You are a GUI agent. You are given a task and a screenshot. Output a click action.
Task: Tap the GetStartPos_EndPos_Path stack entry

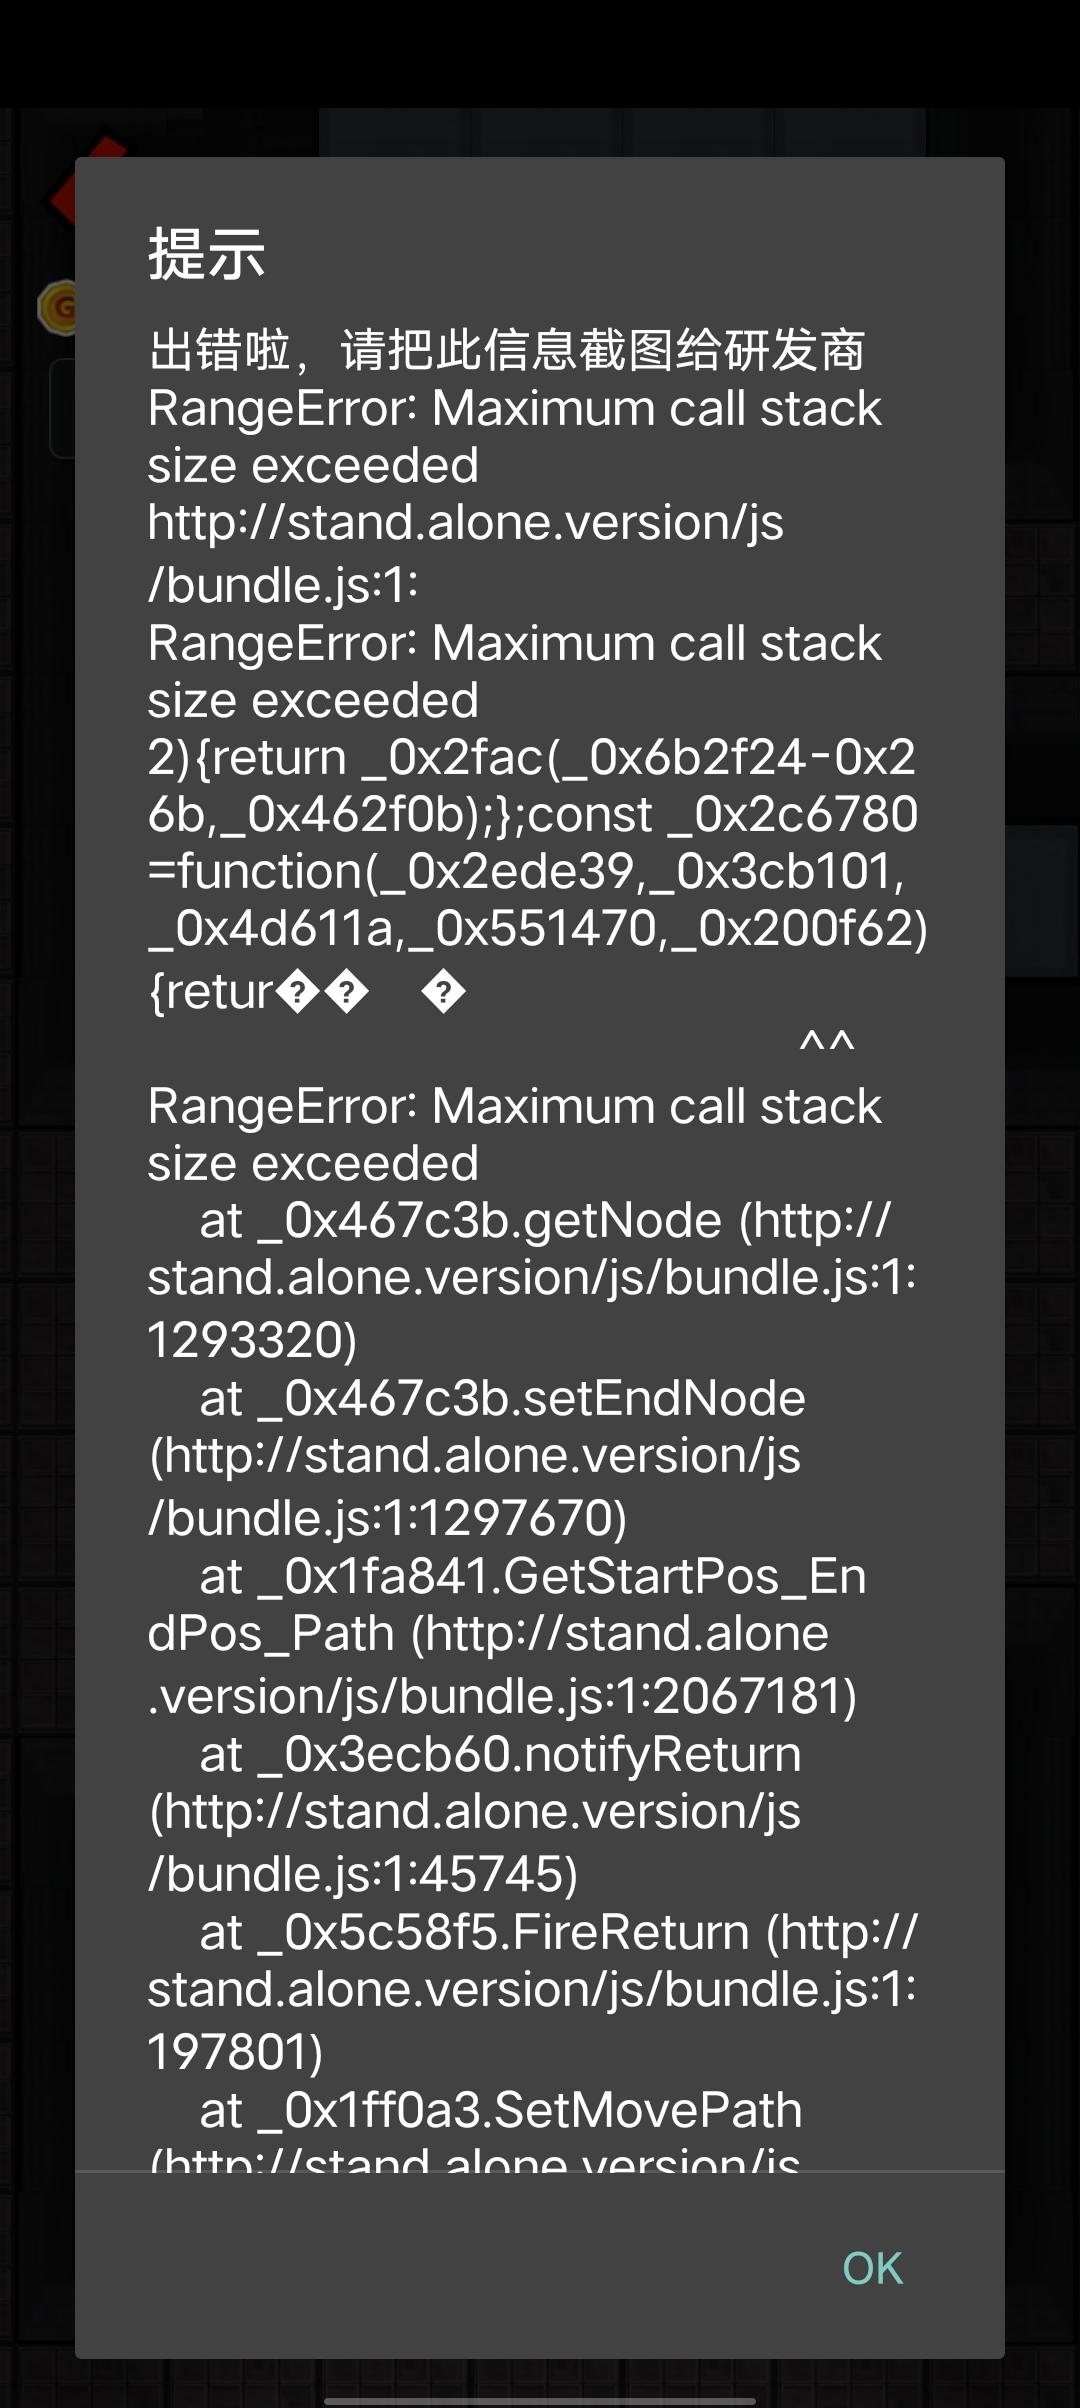click(532, 1577)
